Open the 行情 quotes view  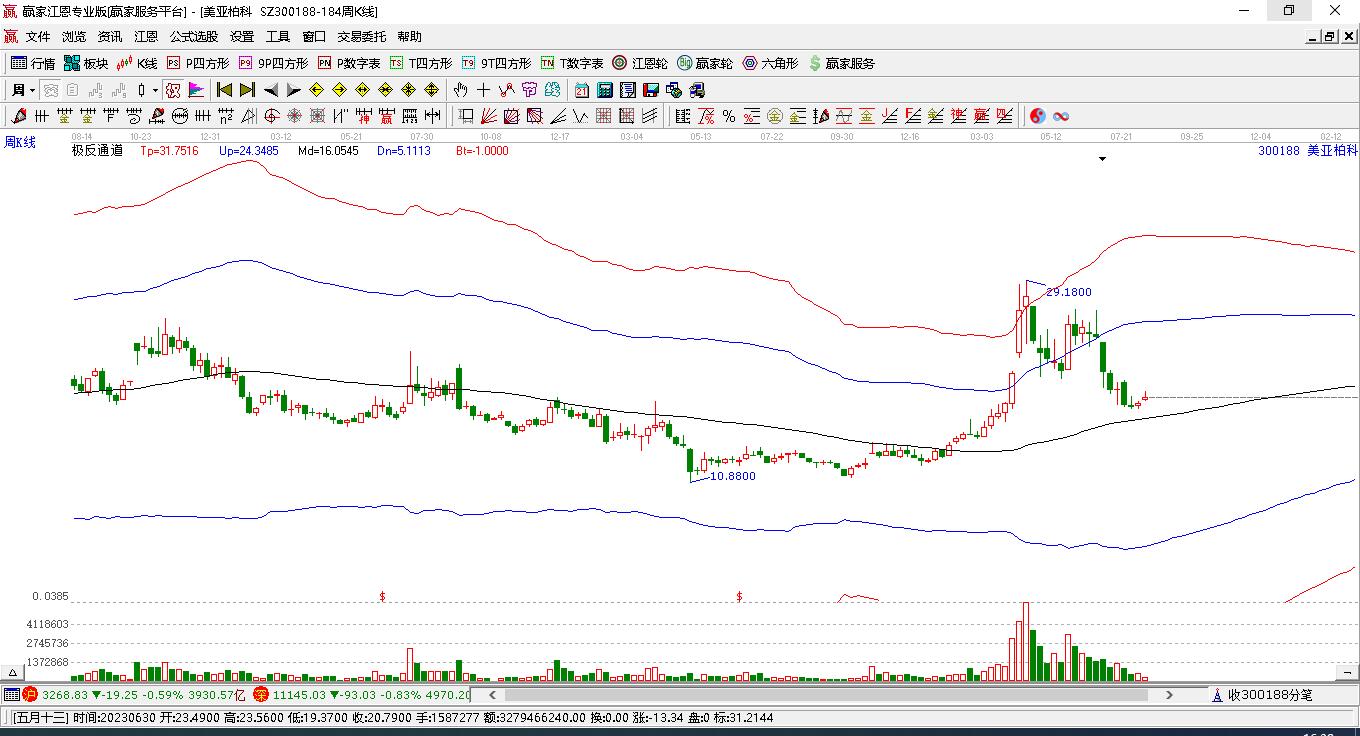pyautogui.click(x=33, y=63)
